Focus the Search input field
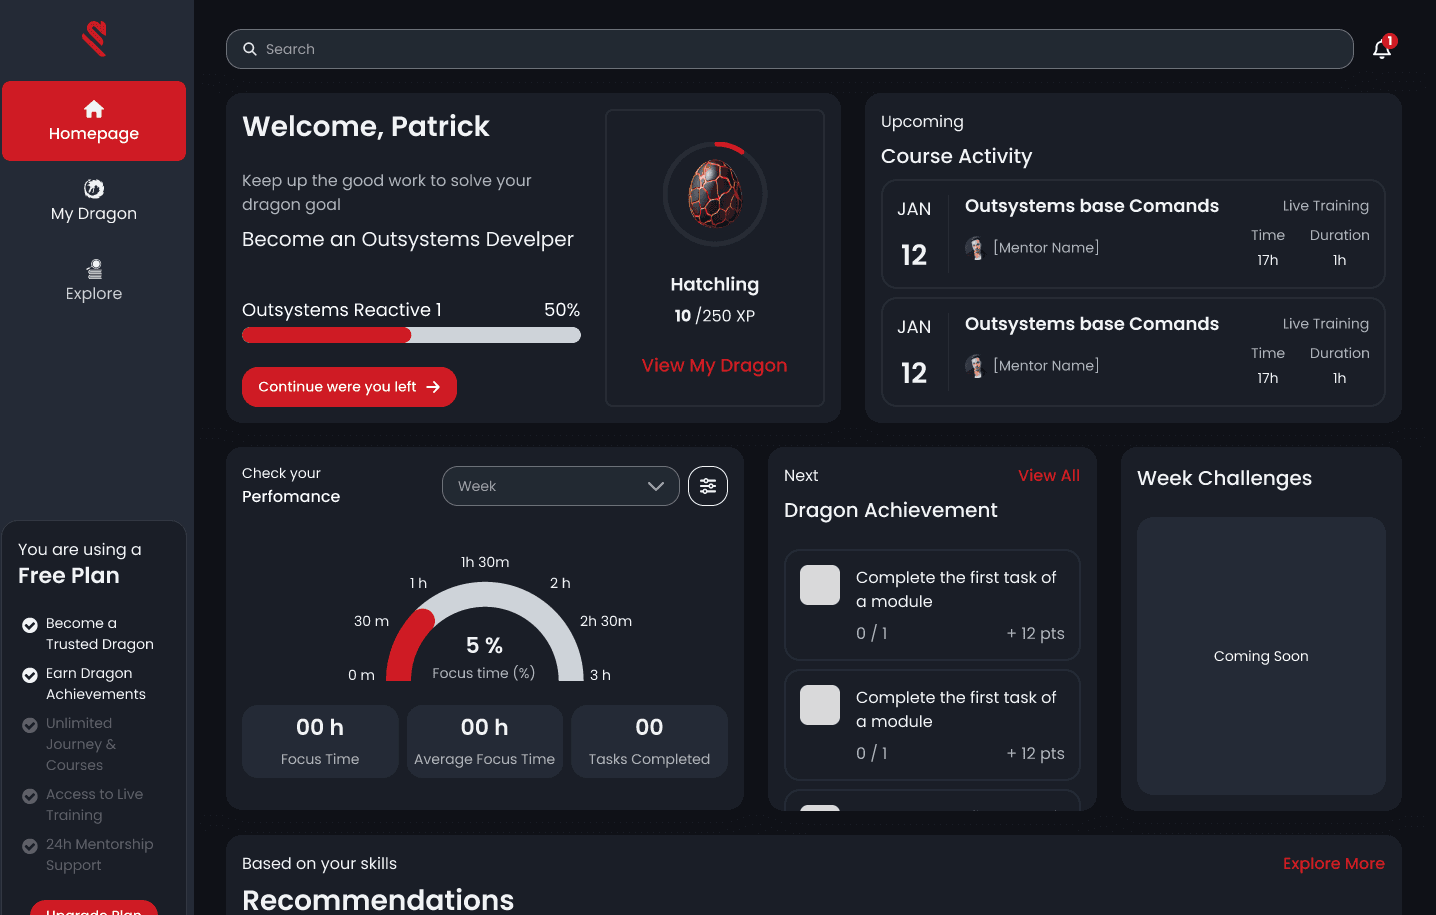 pos(790,49)
